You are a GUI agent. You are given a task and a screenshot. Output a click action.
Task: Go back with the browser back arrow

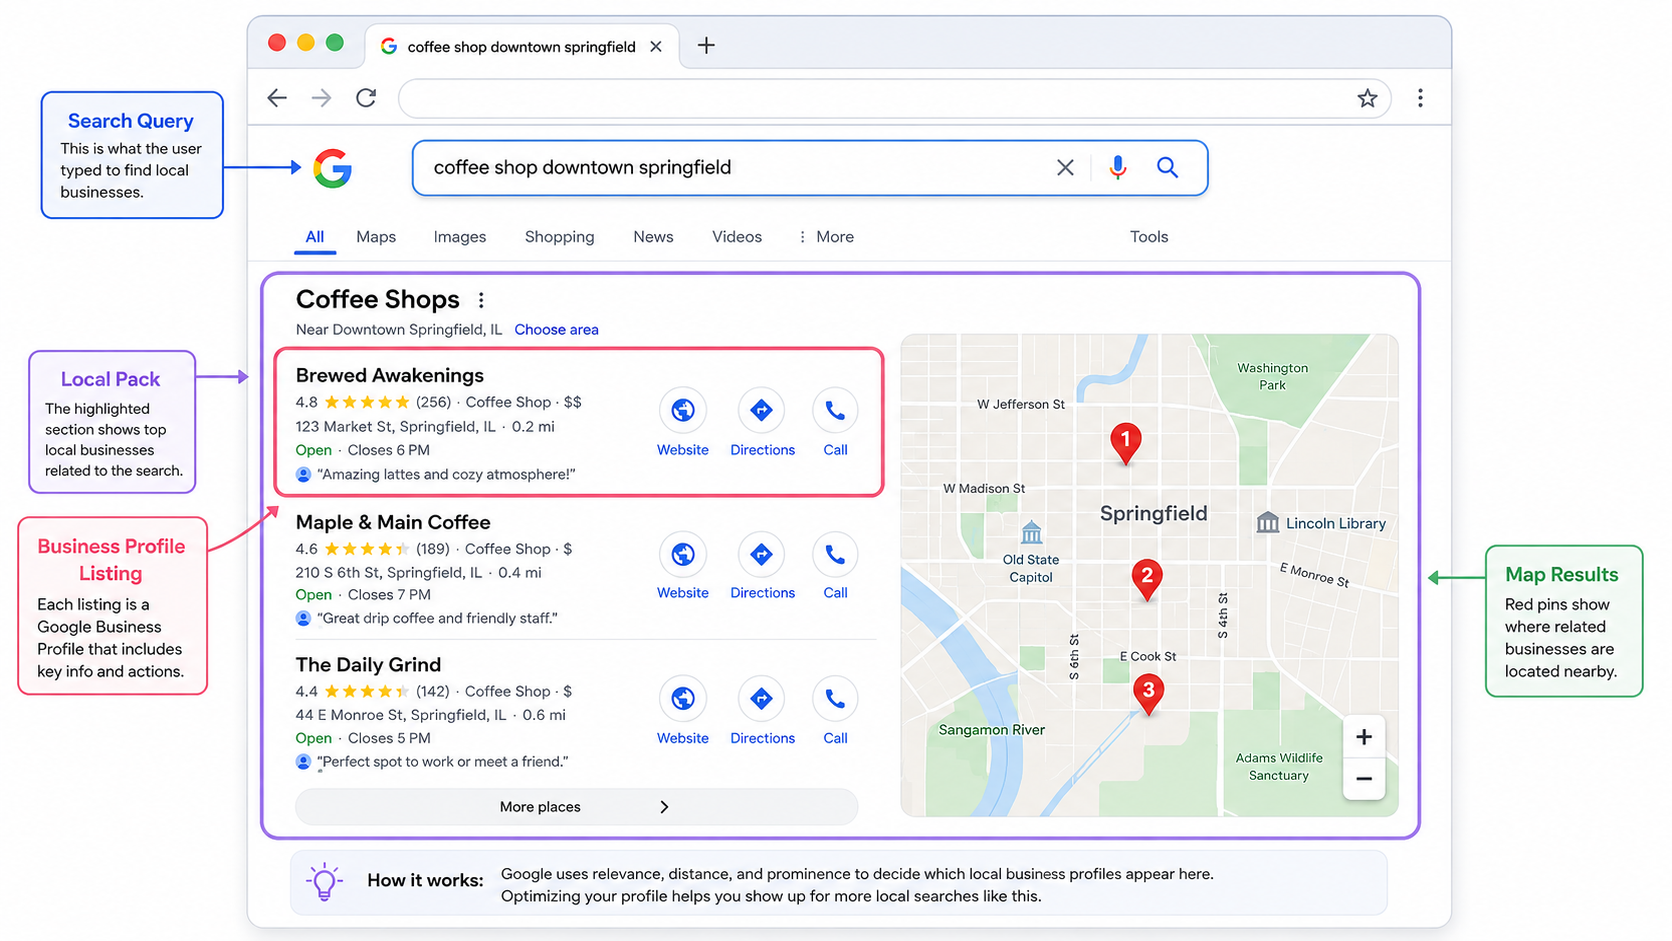coord(277,98)
